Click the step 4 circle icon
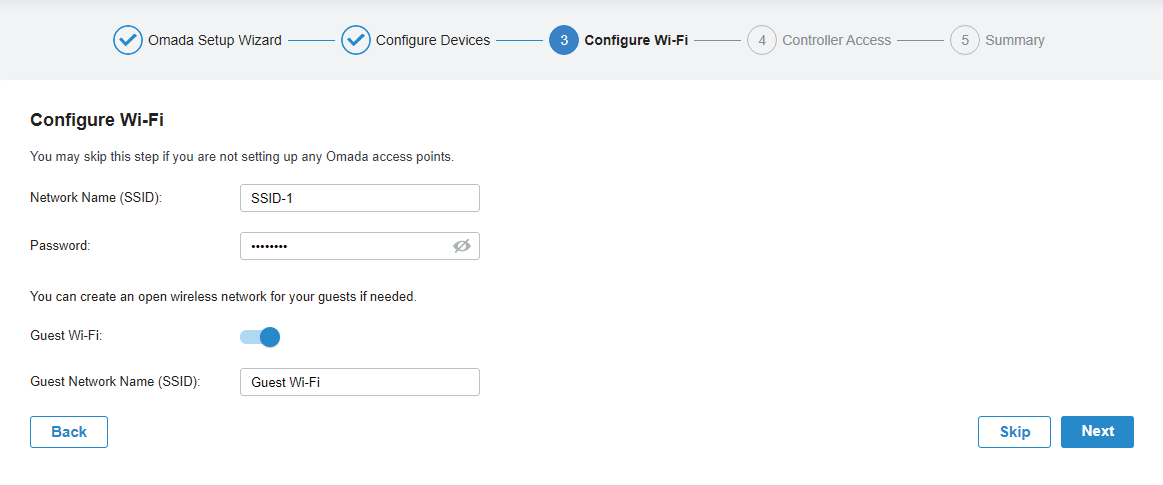1163x485 pixels. tap(762, 41)
